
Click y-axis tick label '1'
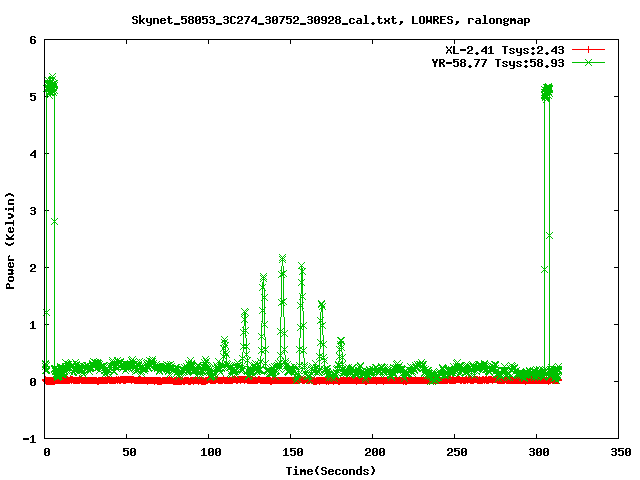[x=33, y=325]
